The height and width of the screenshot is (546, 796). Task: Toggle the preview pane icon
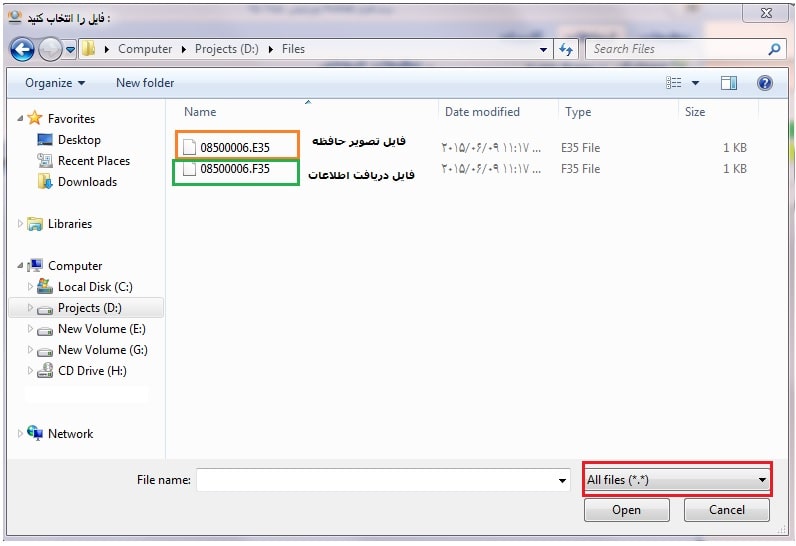(728, 83)
